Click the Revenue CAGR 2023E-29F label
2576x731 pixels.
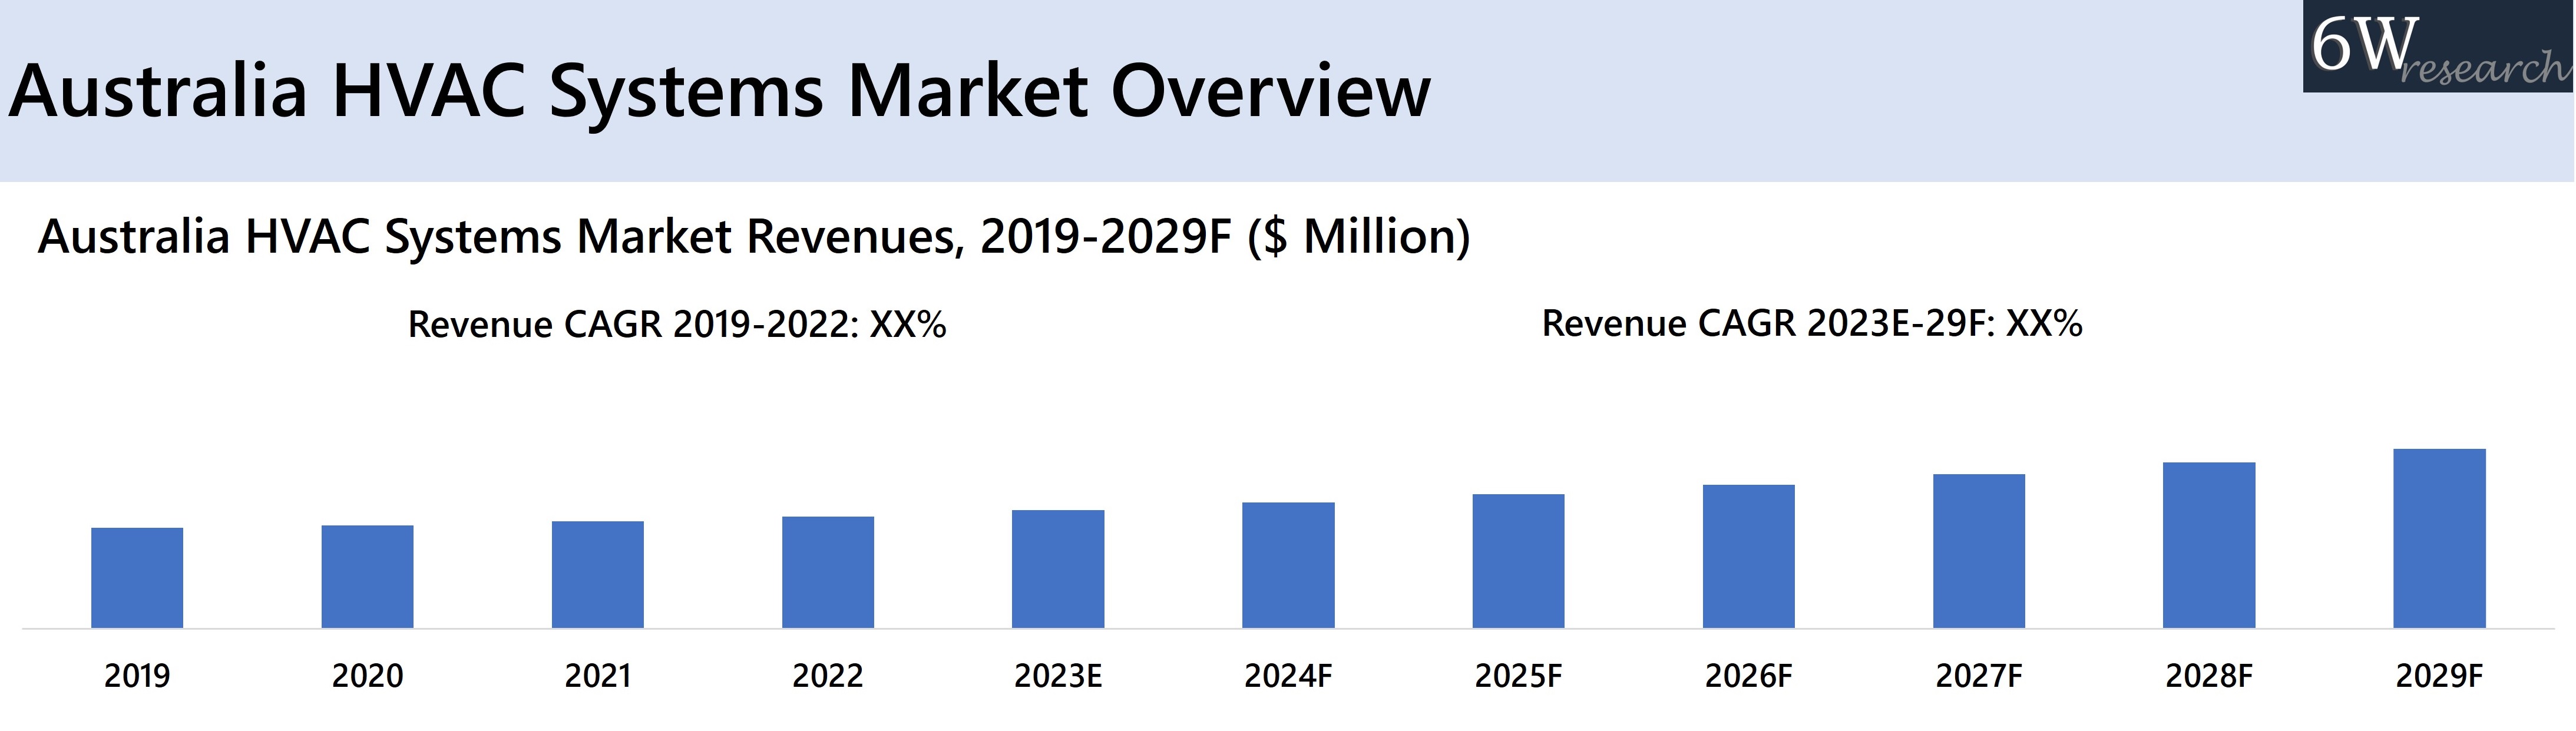coord(1812,324)
